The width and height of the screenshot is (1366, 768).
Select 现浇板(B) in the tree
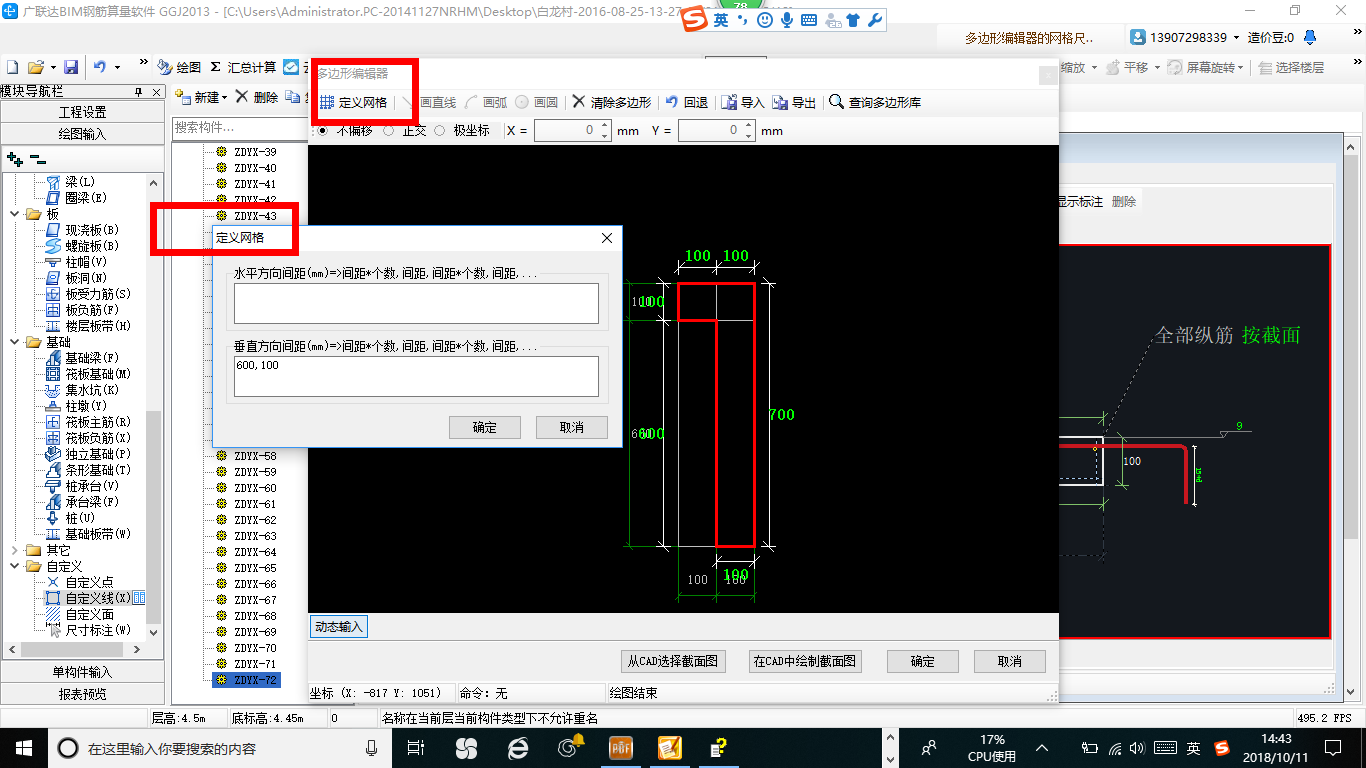[82, 230]
